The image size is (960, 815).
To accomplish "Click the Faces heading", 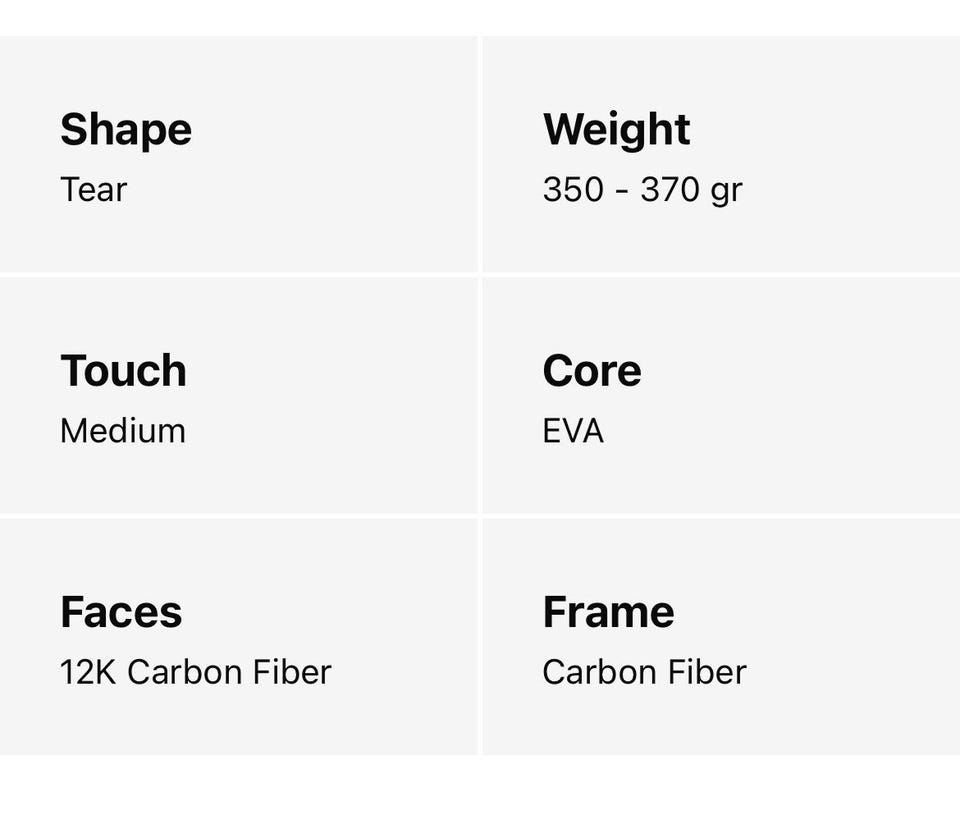I will pyautogui.click(x=121, y=612).
